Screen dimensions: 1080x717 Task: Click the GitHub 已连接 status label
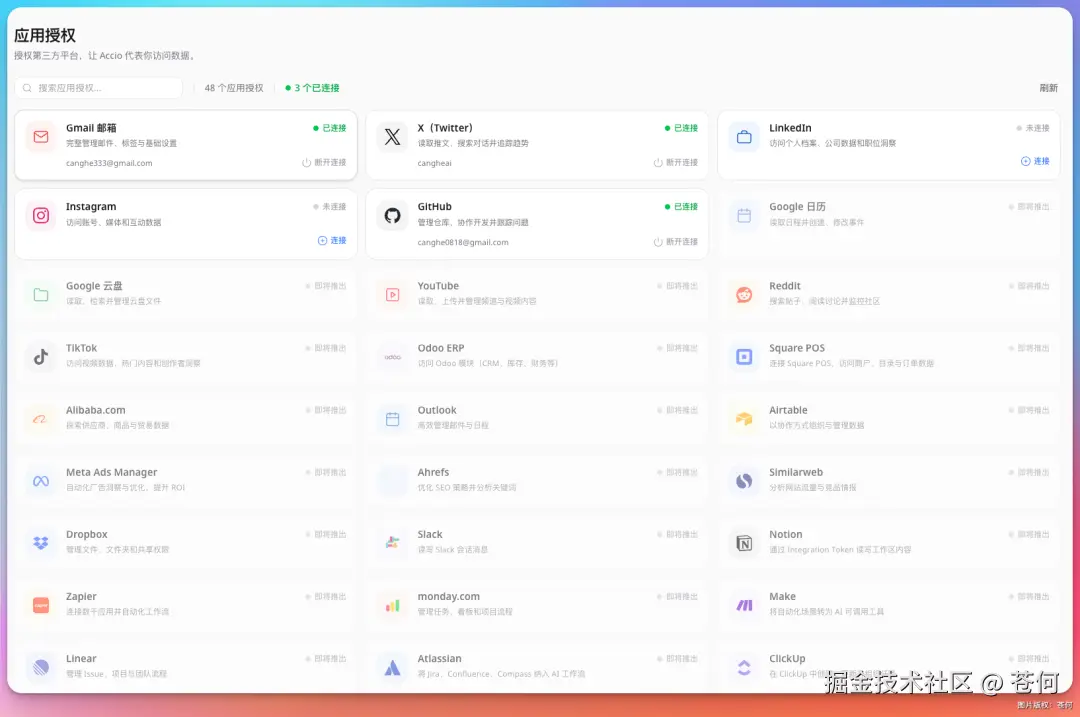(681, 207)
